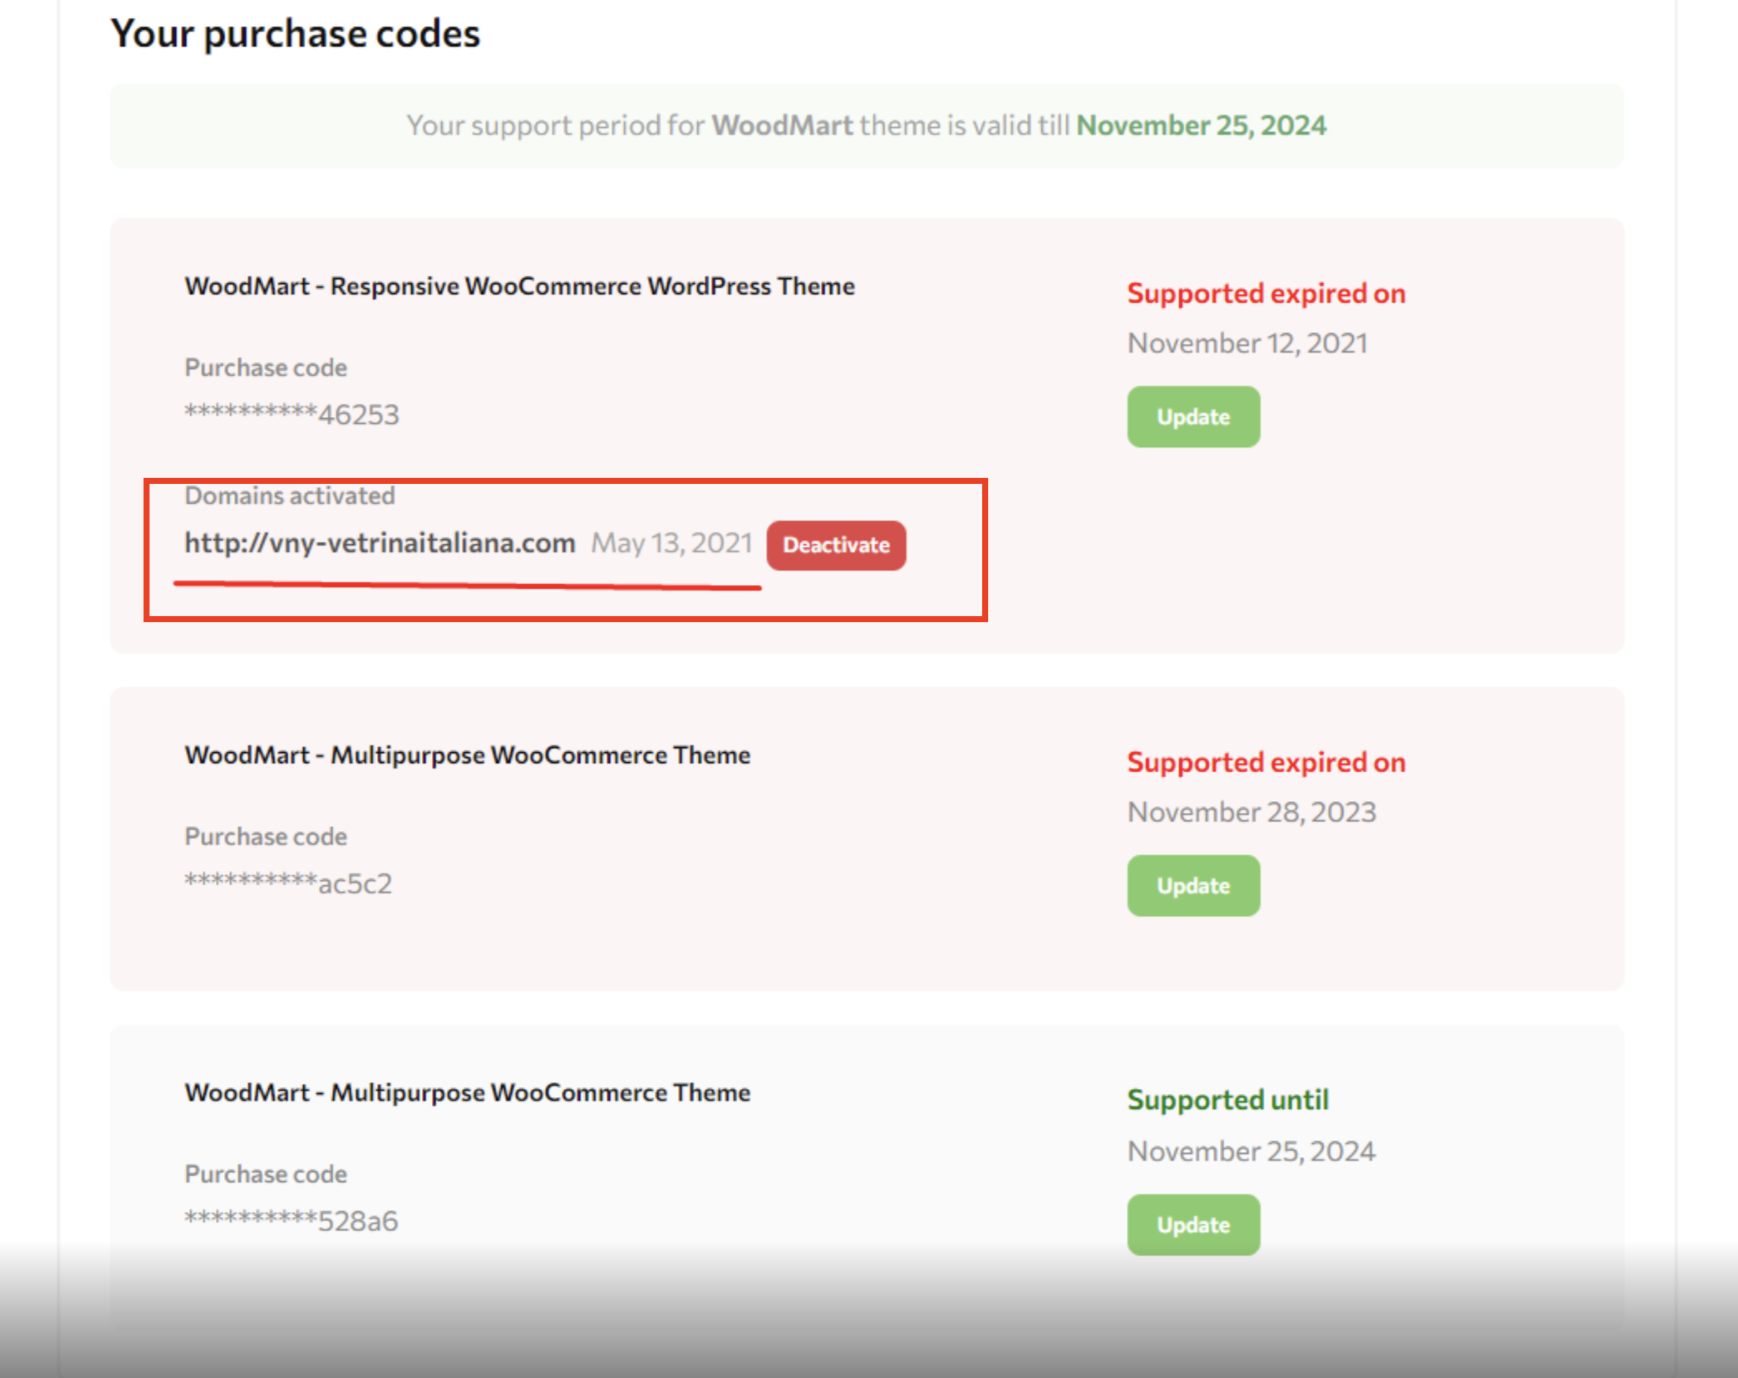
Task: Click 'Purchase code' label above 46253 code
Action: pyautogui.click(x=266, y=368)
